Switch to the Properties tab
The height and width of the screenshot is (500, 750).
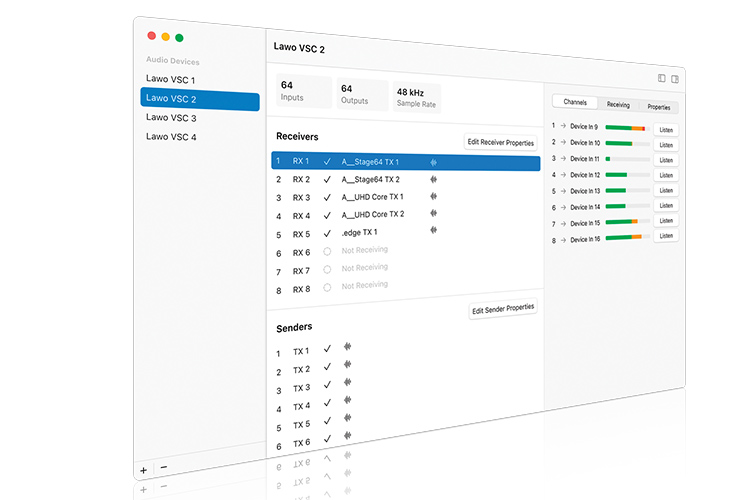pyautogui.click(x=659, y=107)
